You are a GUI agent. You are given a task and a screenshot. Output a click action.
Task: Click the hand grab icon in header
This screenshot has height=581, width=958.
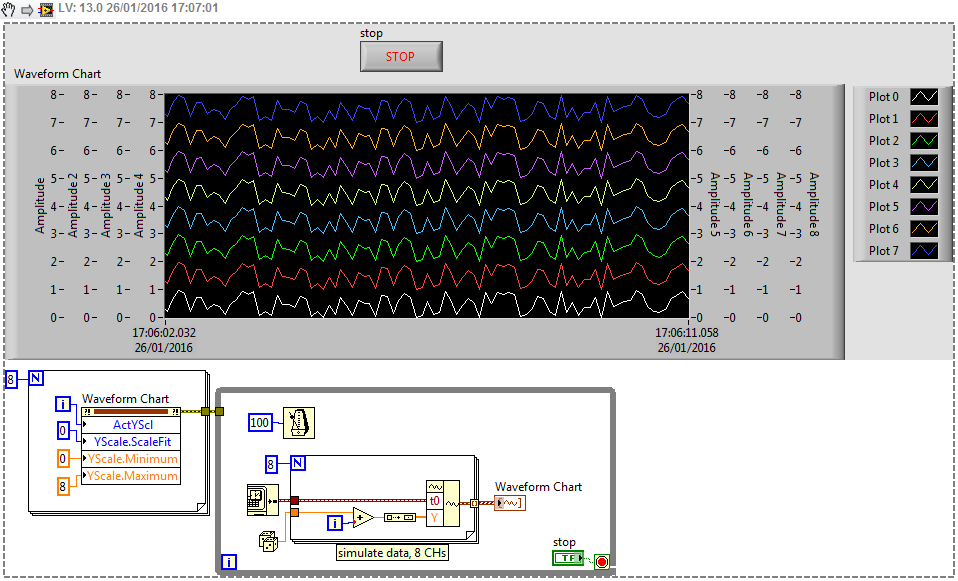(9, 9)
